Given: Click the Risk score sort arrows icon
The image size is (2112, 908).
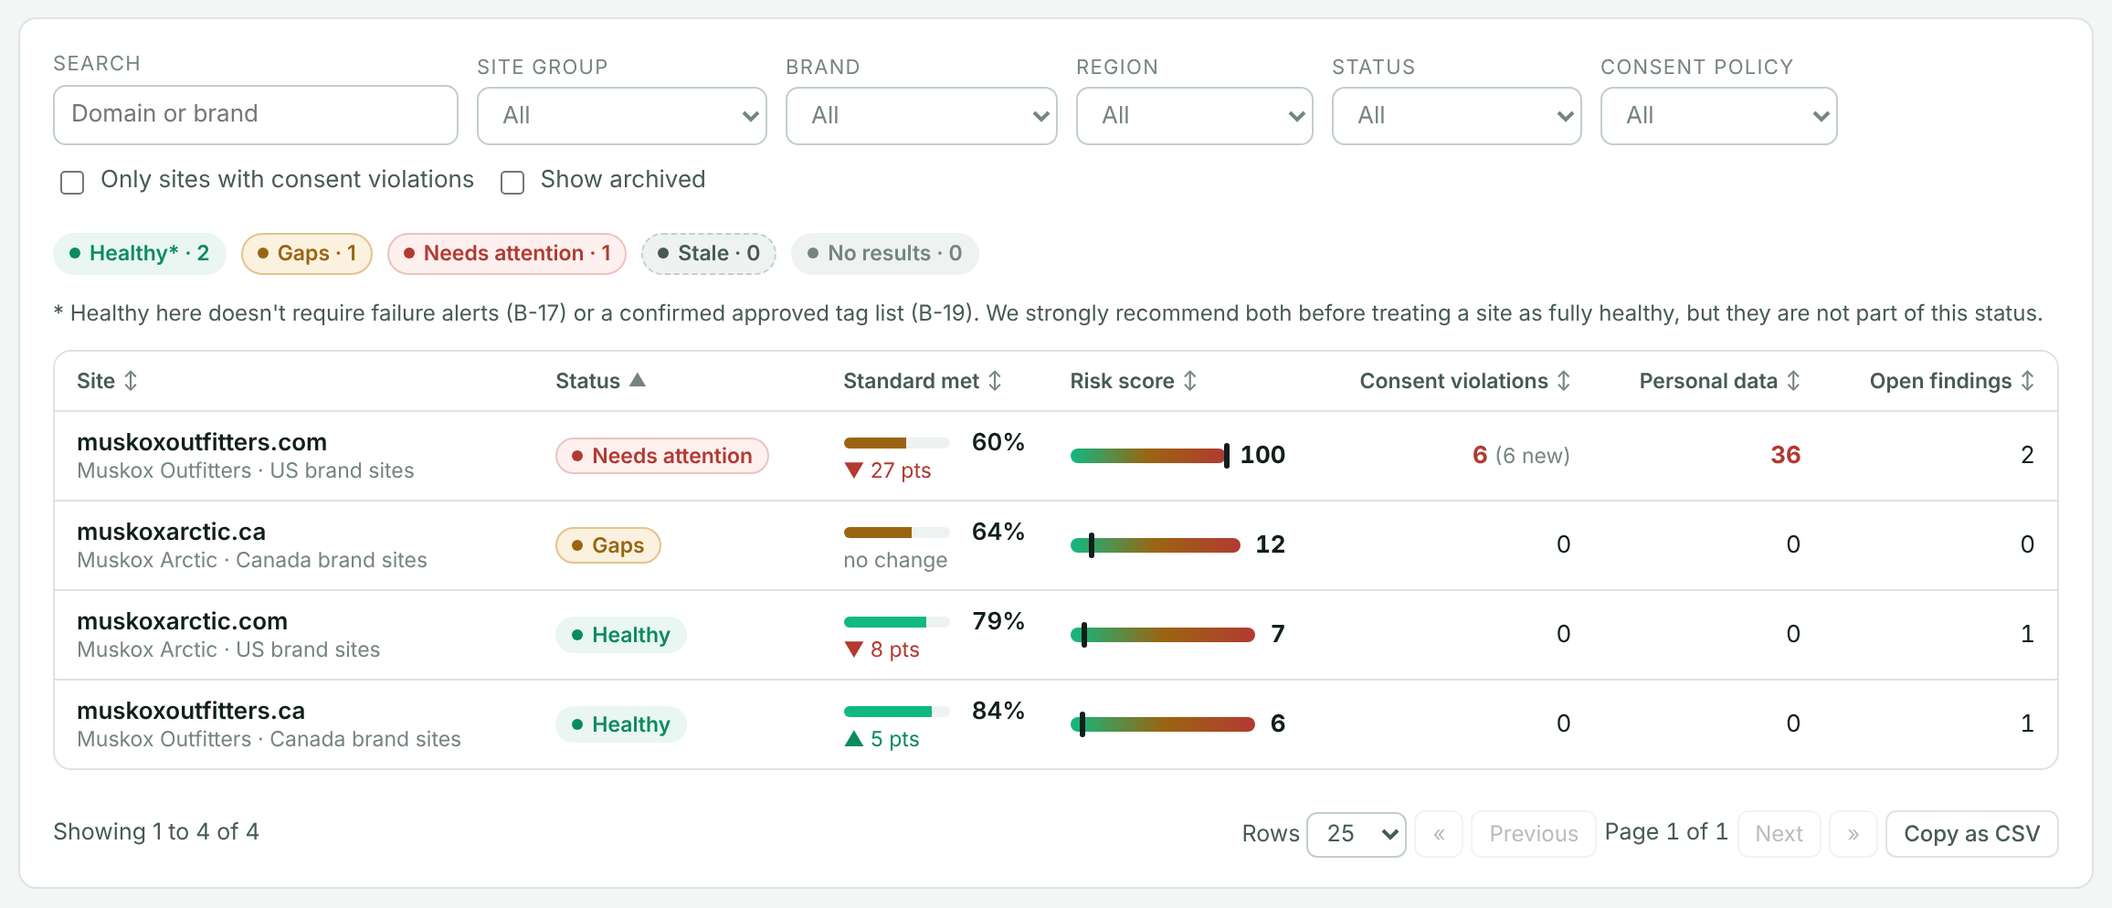Looking at the screenshot, I should (x=1190, y=381).
